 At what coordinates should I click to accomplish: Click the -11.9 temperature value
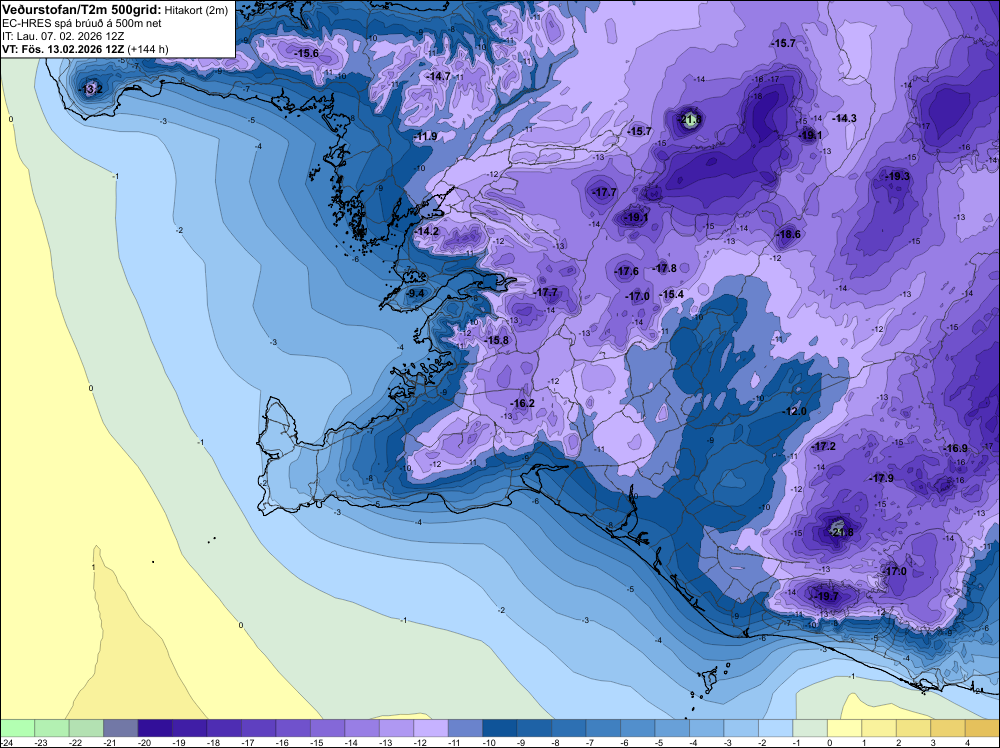[x=425, y=136]
